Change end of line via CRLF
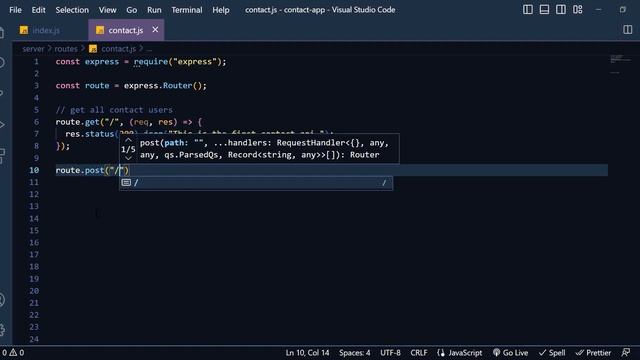This screenshot has width=640, height=360. (419, 353)
